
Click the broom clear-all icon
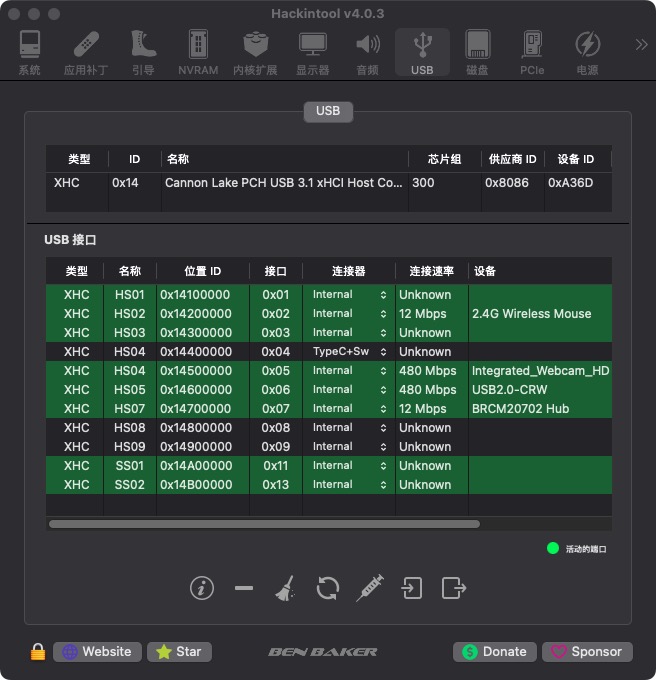[x=285, y=588]
